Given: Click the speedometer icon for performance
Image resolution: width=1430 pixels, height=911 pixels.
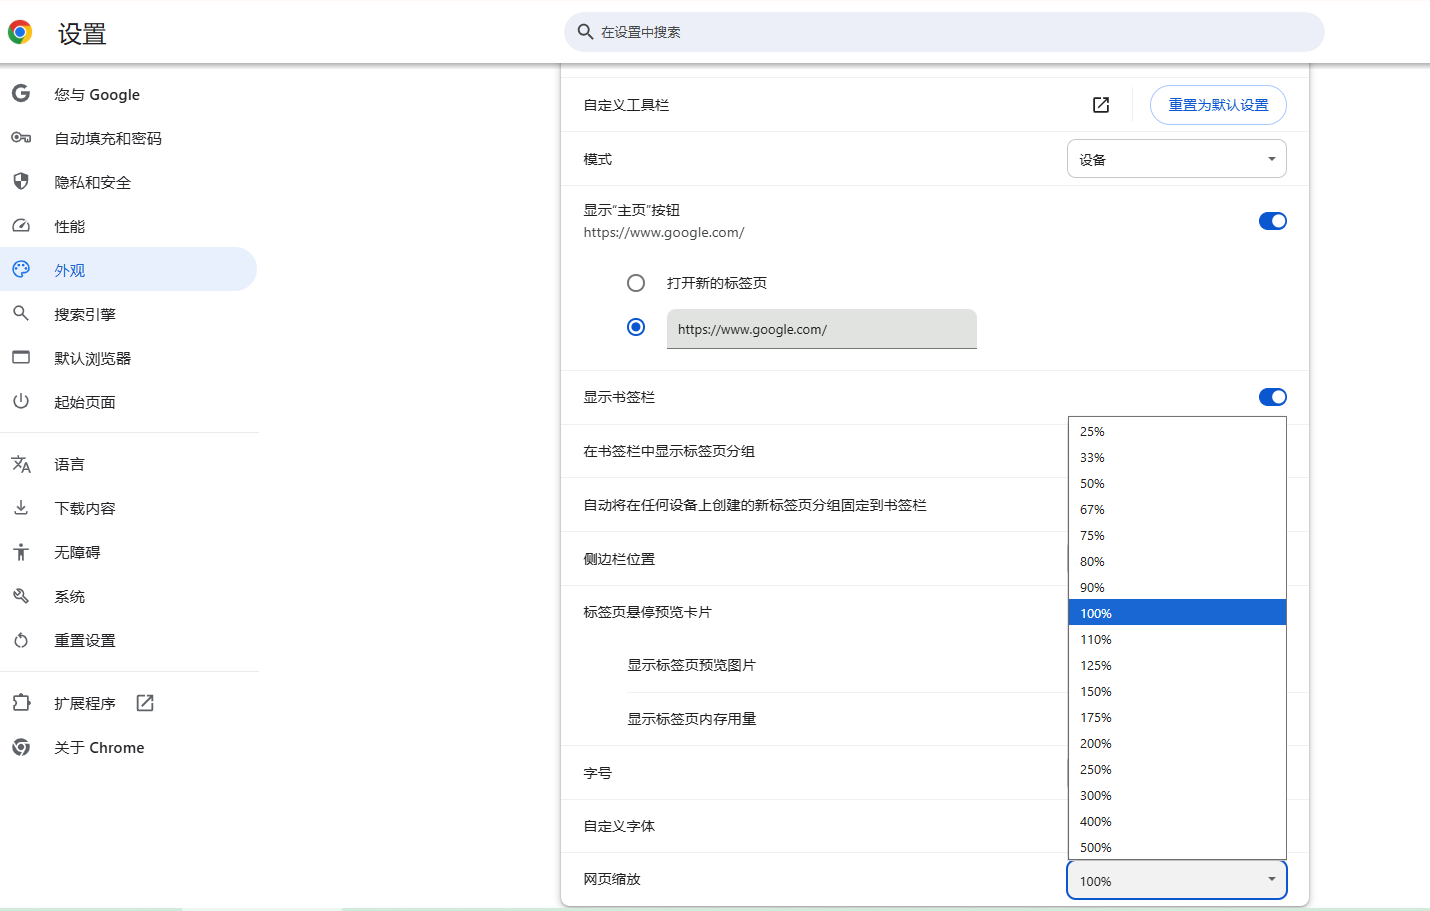Looking at the screenshot, I should point(21,226).
